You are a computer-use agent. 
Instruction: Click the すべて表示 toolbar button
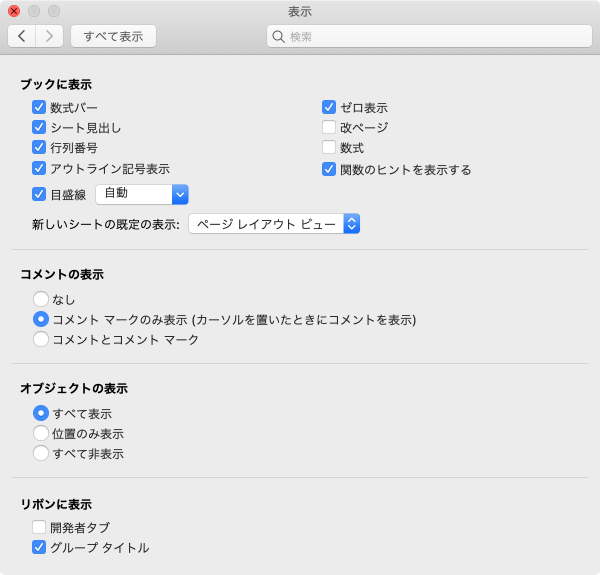[113, 36]
